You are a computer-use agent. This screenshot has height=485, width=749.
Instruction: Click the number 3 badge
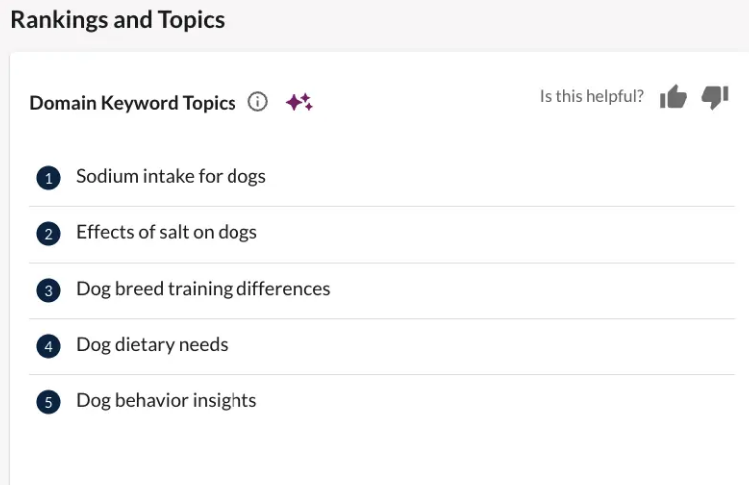click(48, 290)
